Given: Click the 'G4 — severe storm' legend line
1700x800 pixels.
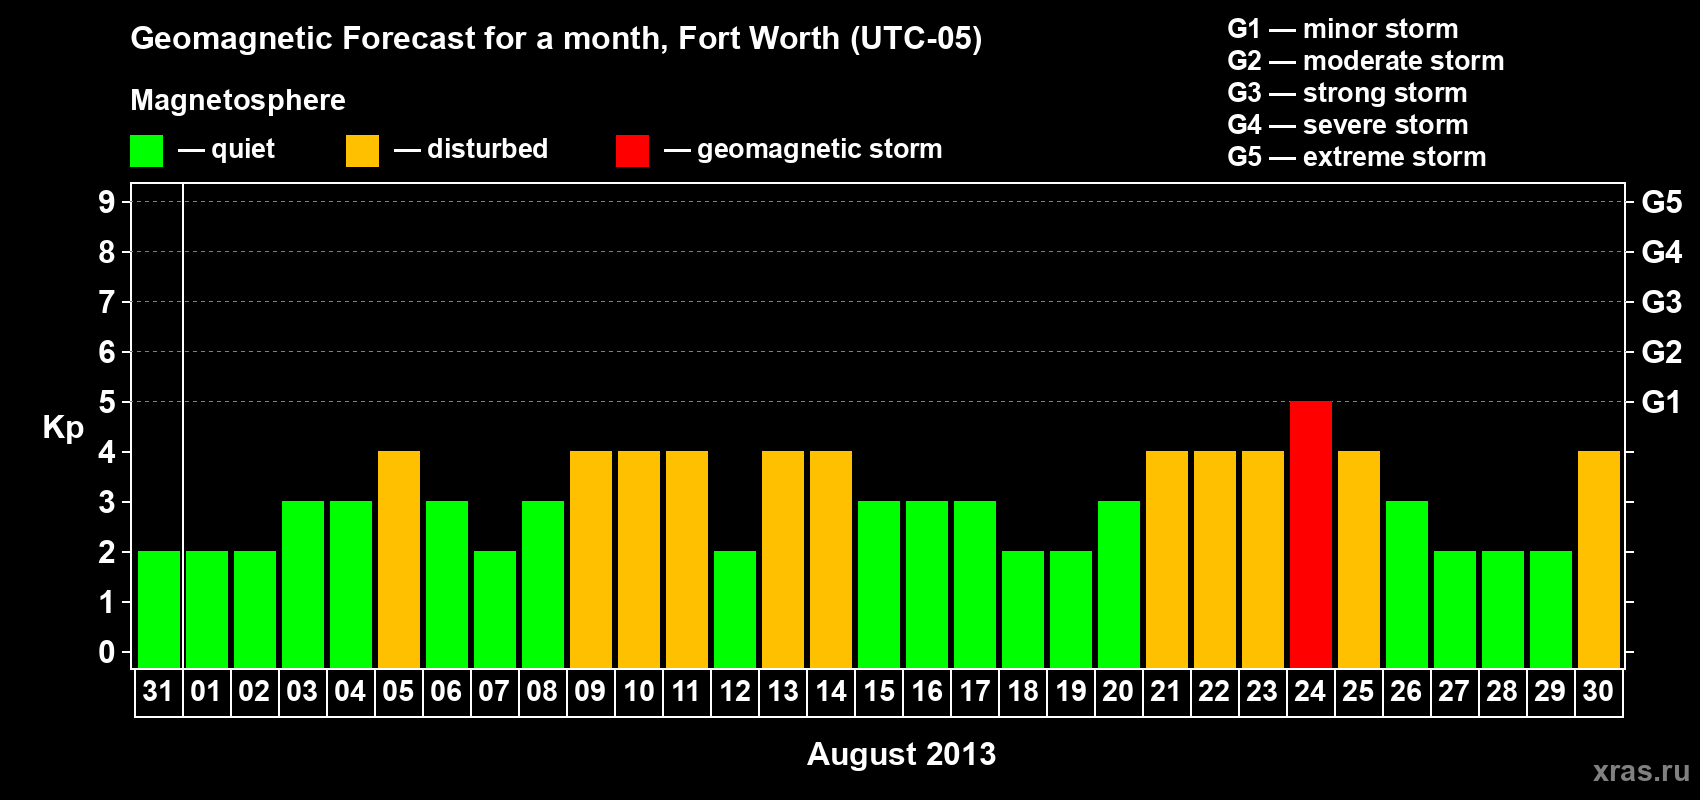Looking at the screenshot, I should click(1348, 125).
